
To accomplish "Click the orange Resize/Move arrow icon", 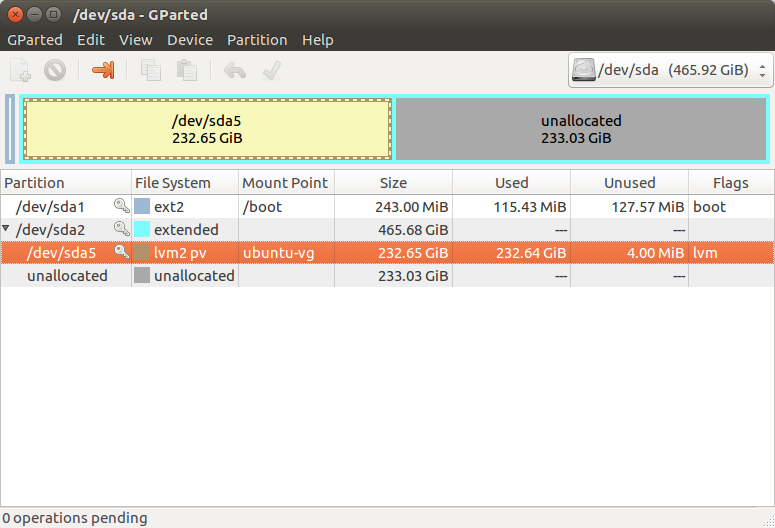I will pos(103,70).
